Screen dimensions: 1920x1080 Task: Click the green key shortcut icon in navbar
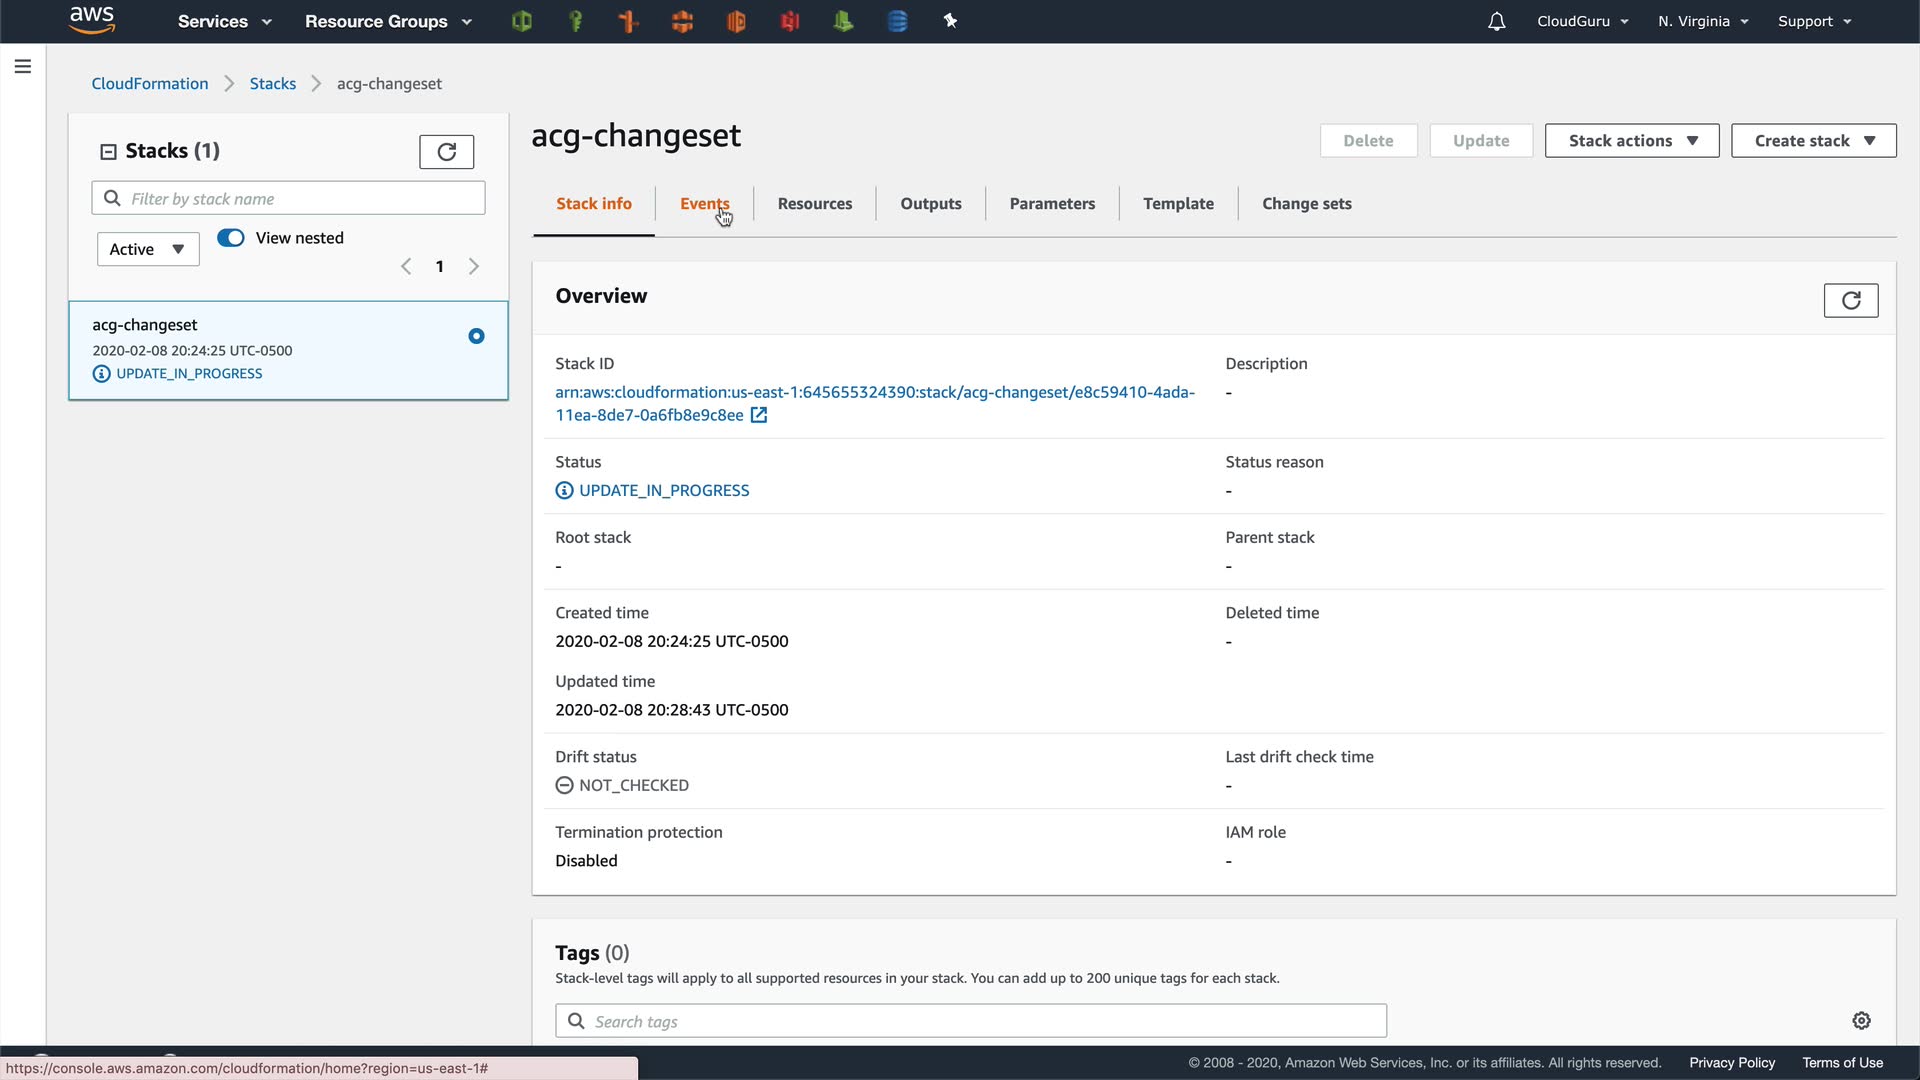575,21
